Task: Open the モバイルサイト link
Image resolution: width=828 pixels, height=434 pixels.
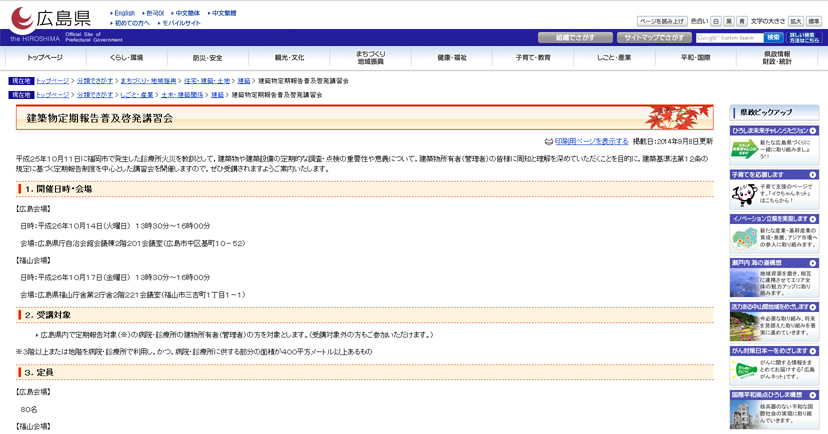Action: 181,23
